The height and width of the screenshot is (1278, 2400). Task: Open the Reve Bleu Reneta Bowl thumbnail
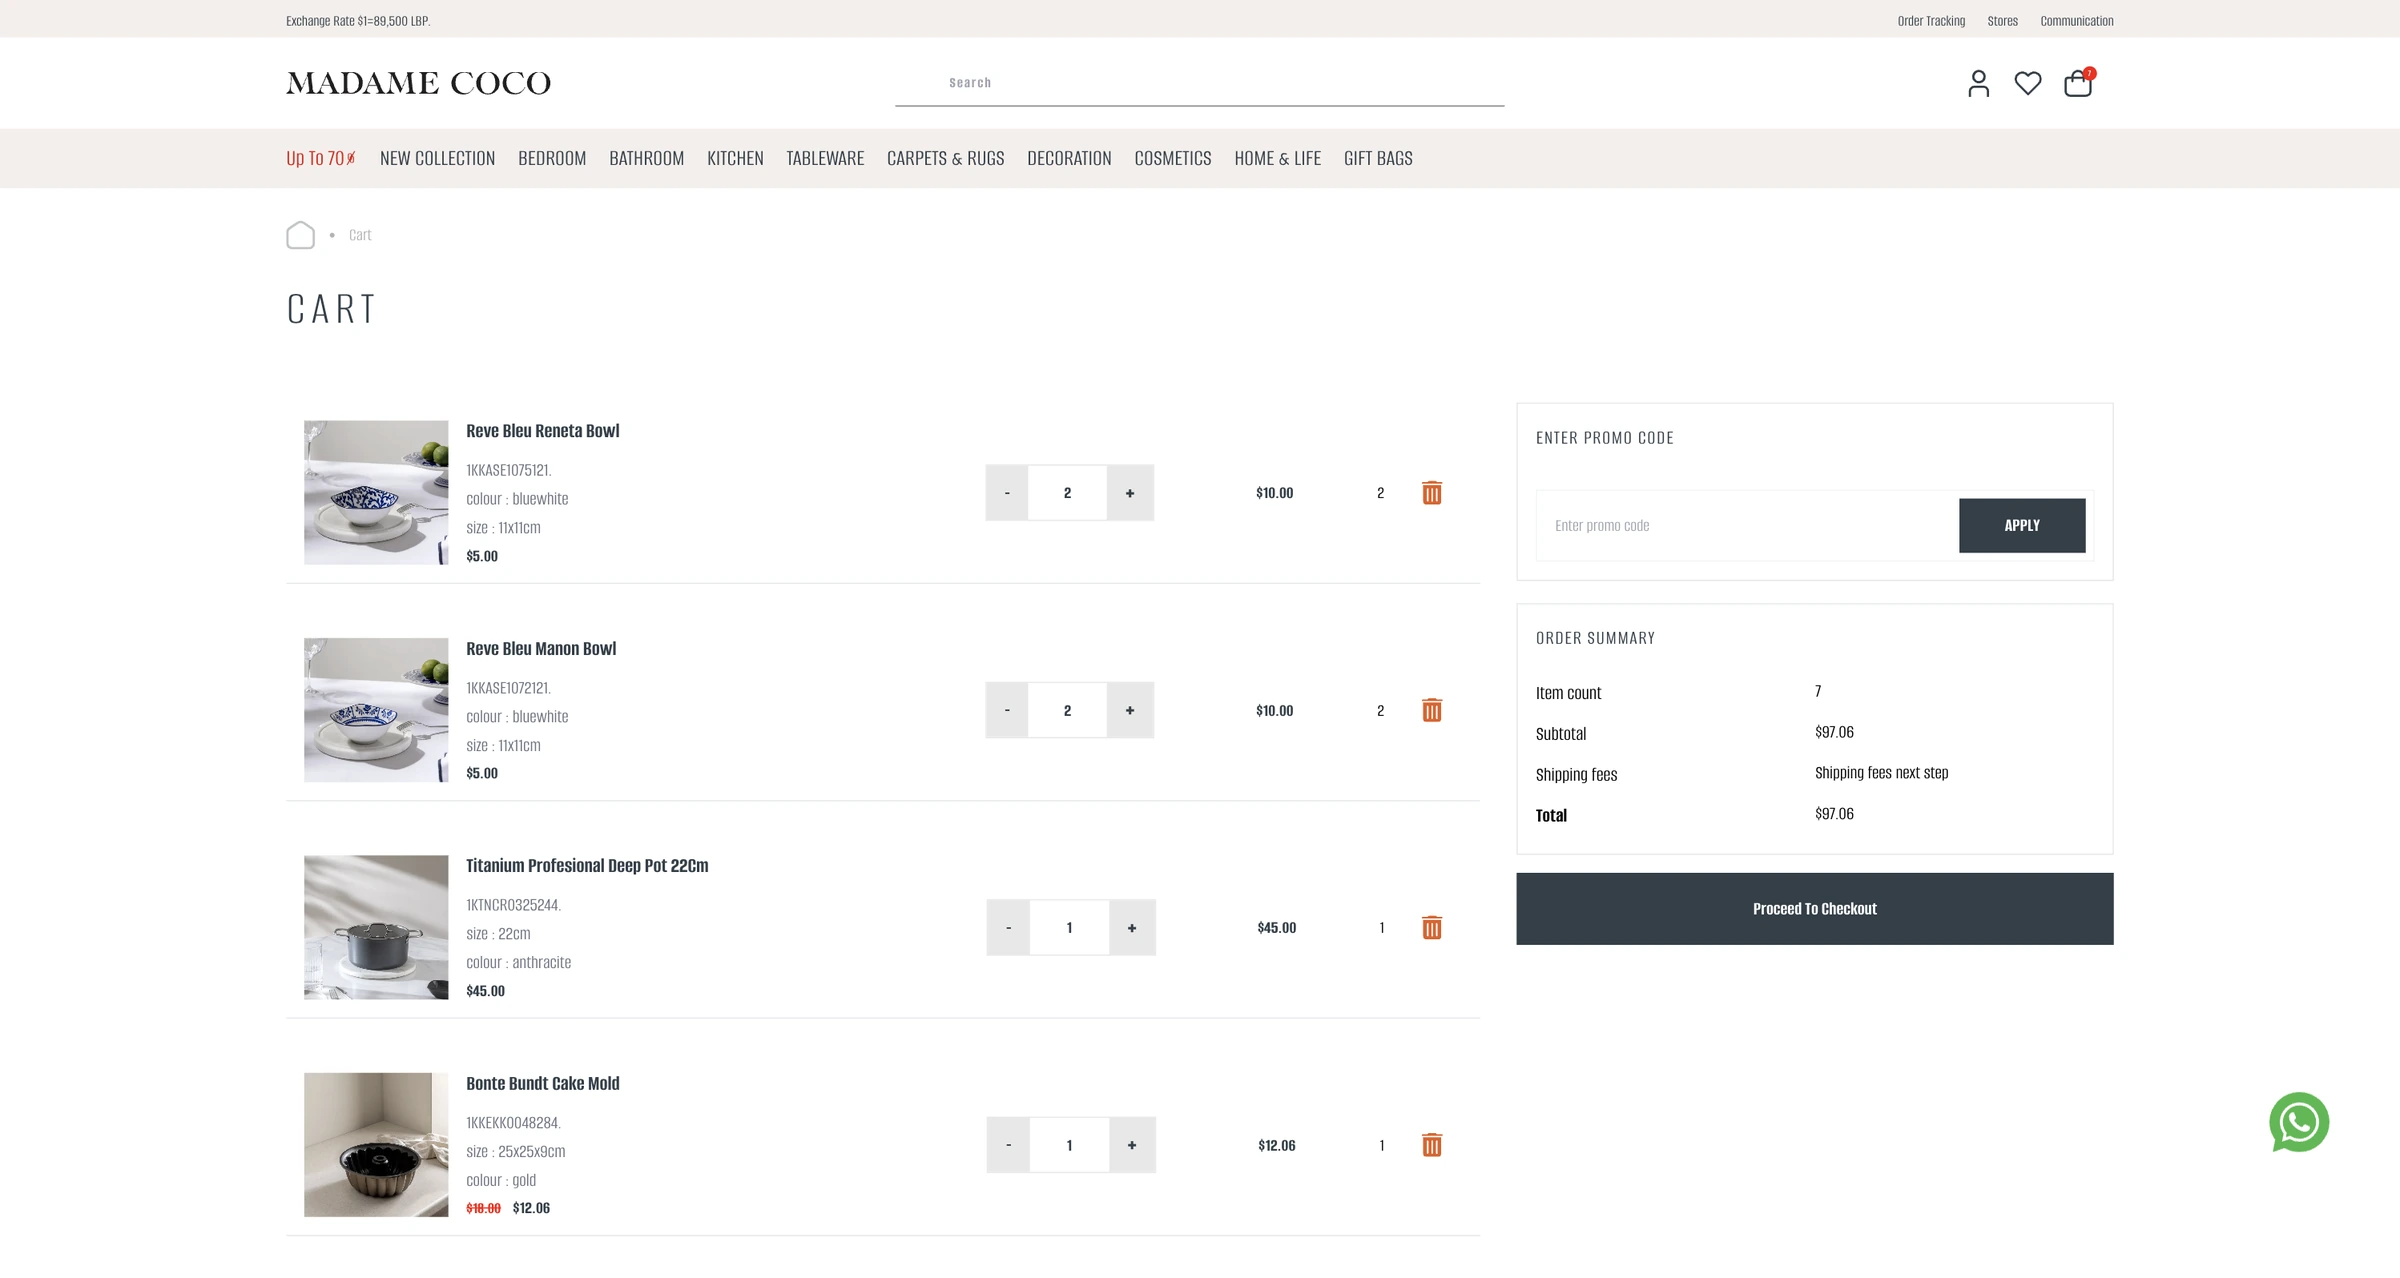point(376,492)
